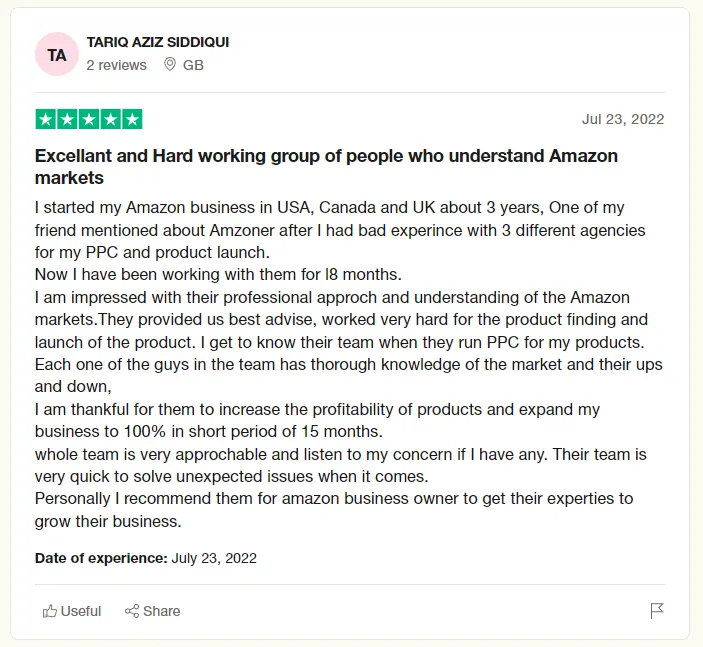Open the reviewer name TARIQ AZIZ SIDDIQUI

tap(158, 42)
